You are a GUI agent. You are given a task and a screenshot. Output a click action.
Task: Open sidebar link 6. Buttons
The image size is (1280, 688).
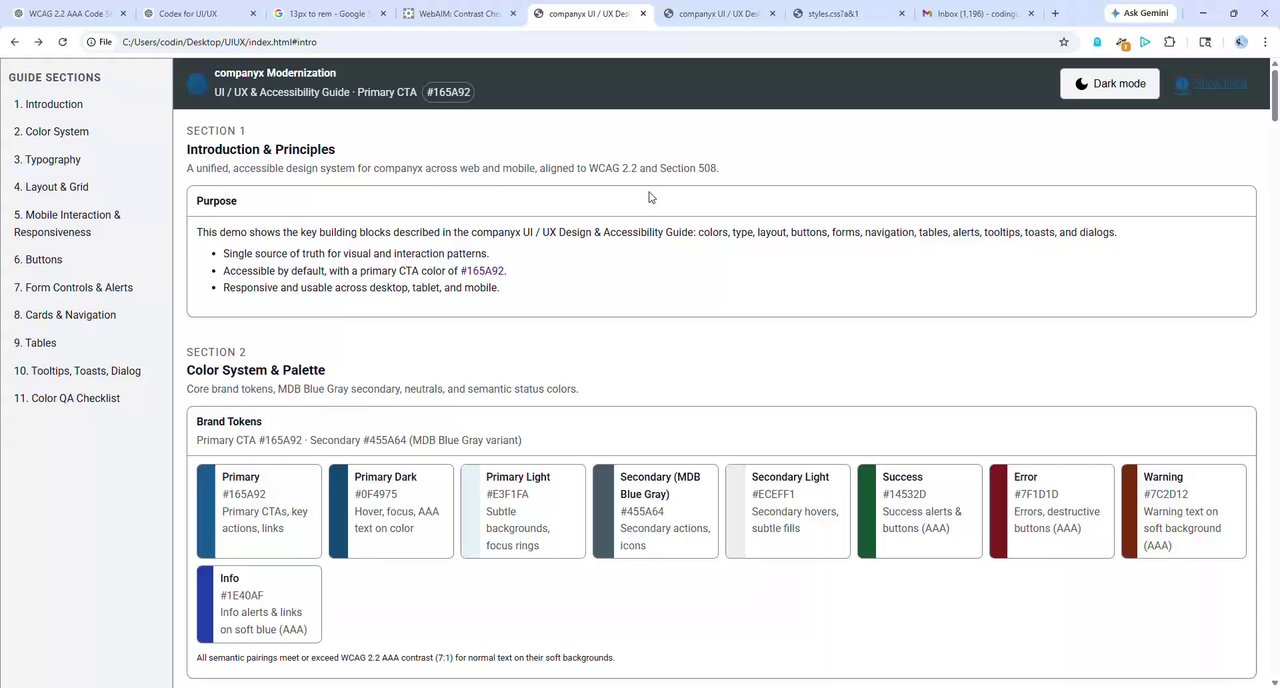pos(38,260)
